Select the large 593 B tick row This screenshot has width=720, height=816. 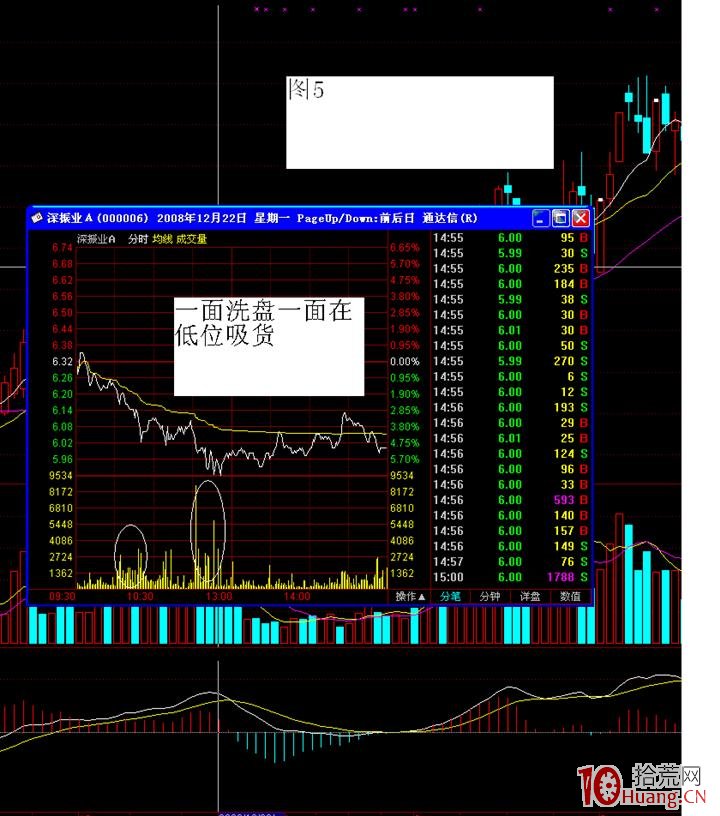(510, 500)
